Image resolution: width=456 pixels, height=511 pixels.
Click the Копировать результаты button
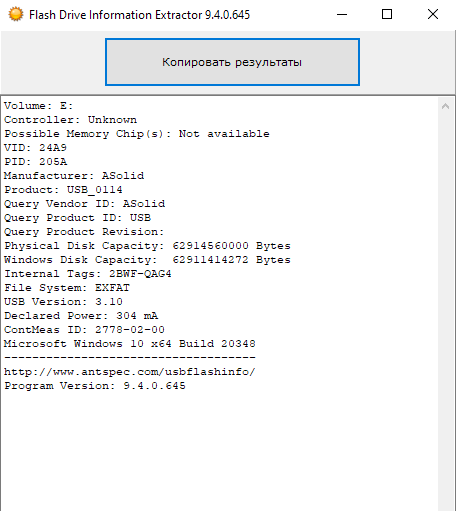coord(232,62)
